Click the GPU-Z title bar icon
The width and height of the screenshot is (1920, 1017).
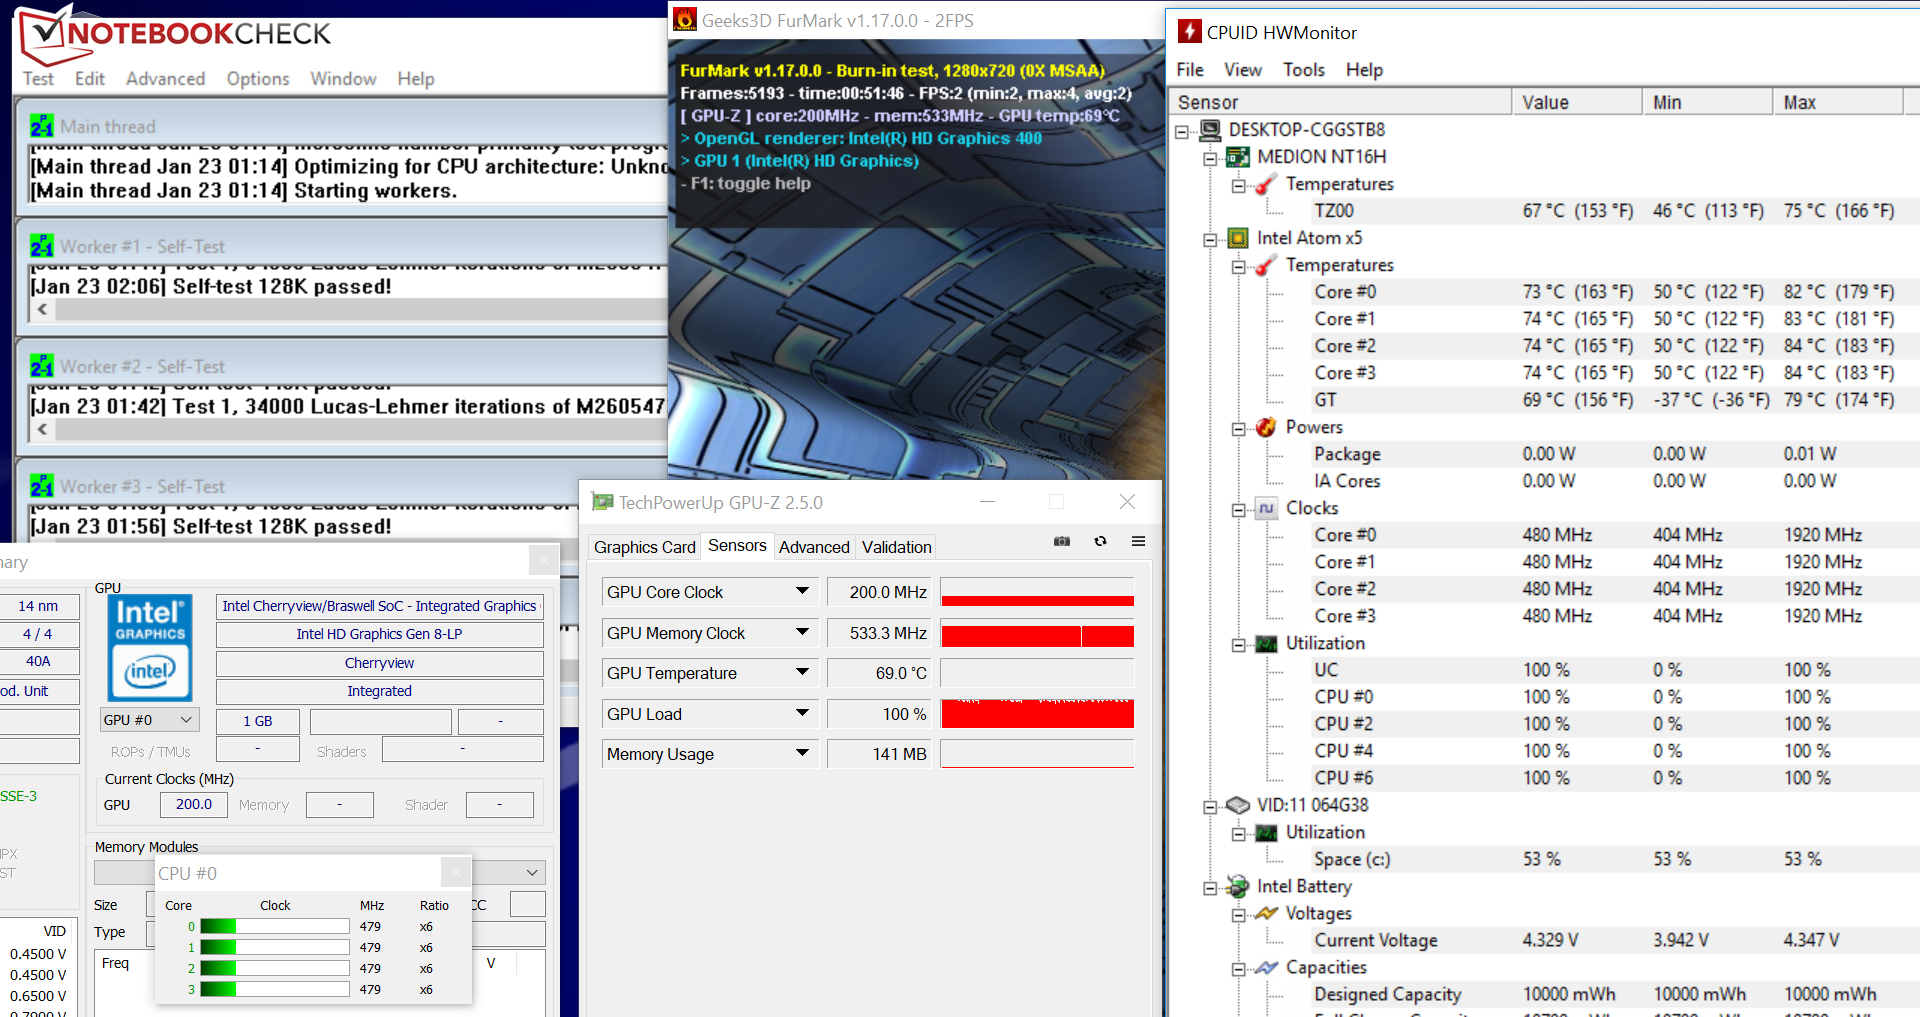602,502
